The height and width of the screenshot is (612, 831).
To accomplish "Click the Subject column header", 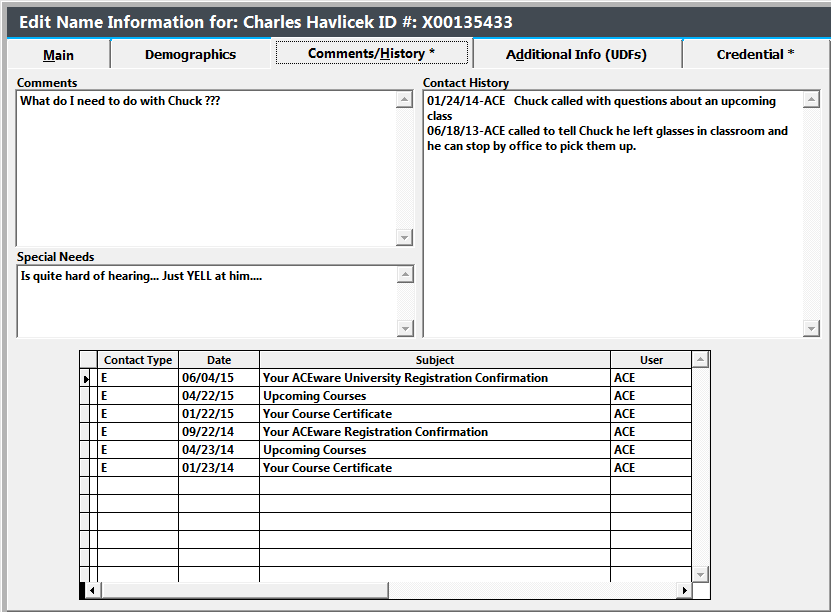I will (435, 360).
